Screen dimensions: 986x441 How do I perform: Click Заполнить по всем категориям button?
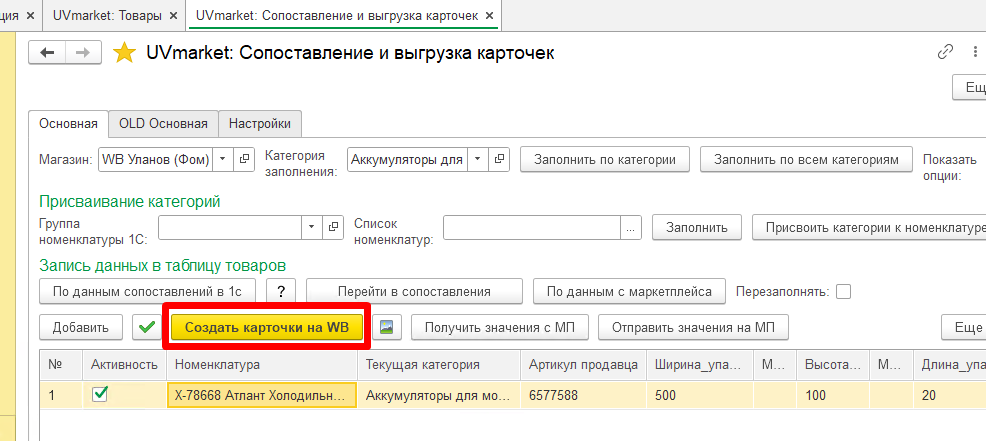pos(807,160)
